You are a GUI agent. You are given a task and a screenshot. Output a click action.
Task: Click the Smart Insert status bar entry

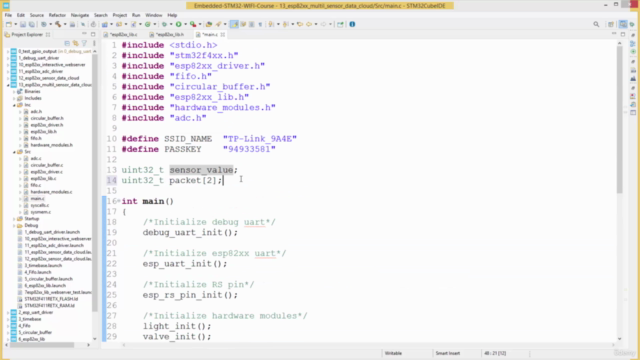[447, 353]
